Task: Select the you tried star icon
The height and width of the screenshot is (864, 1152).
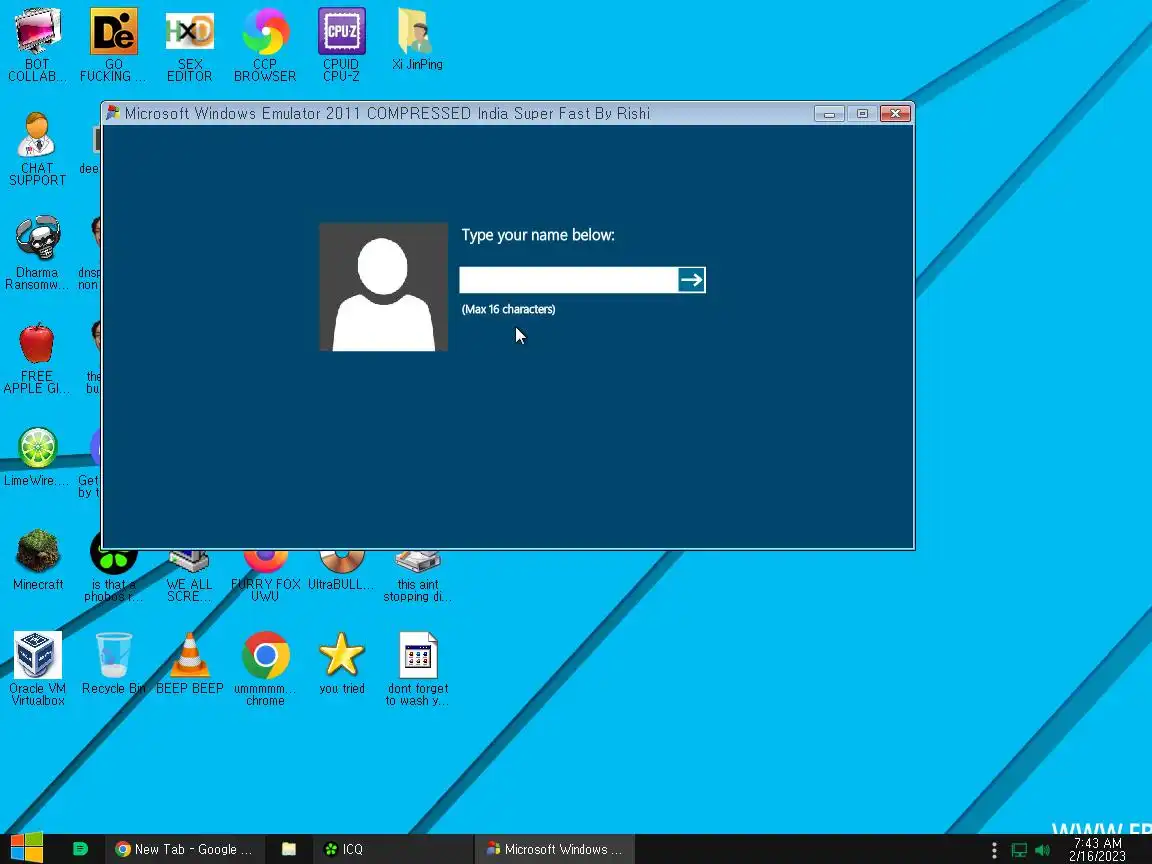Action: tap(342, 663)
